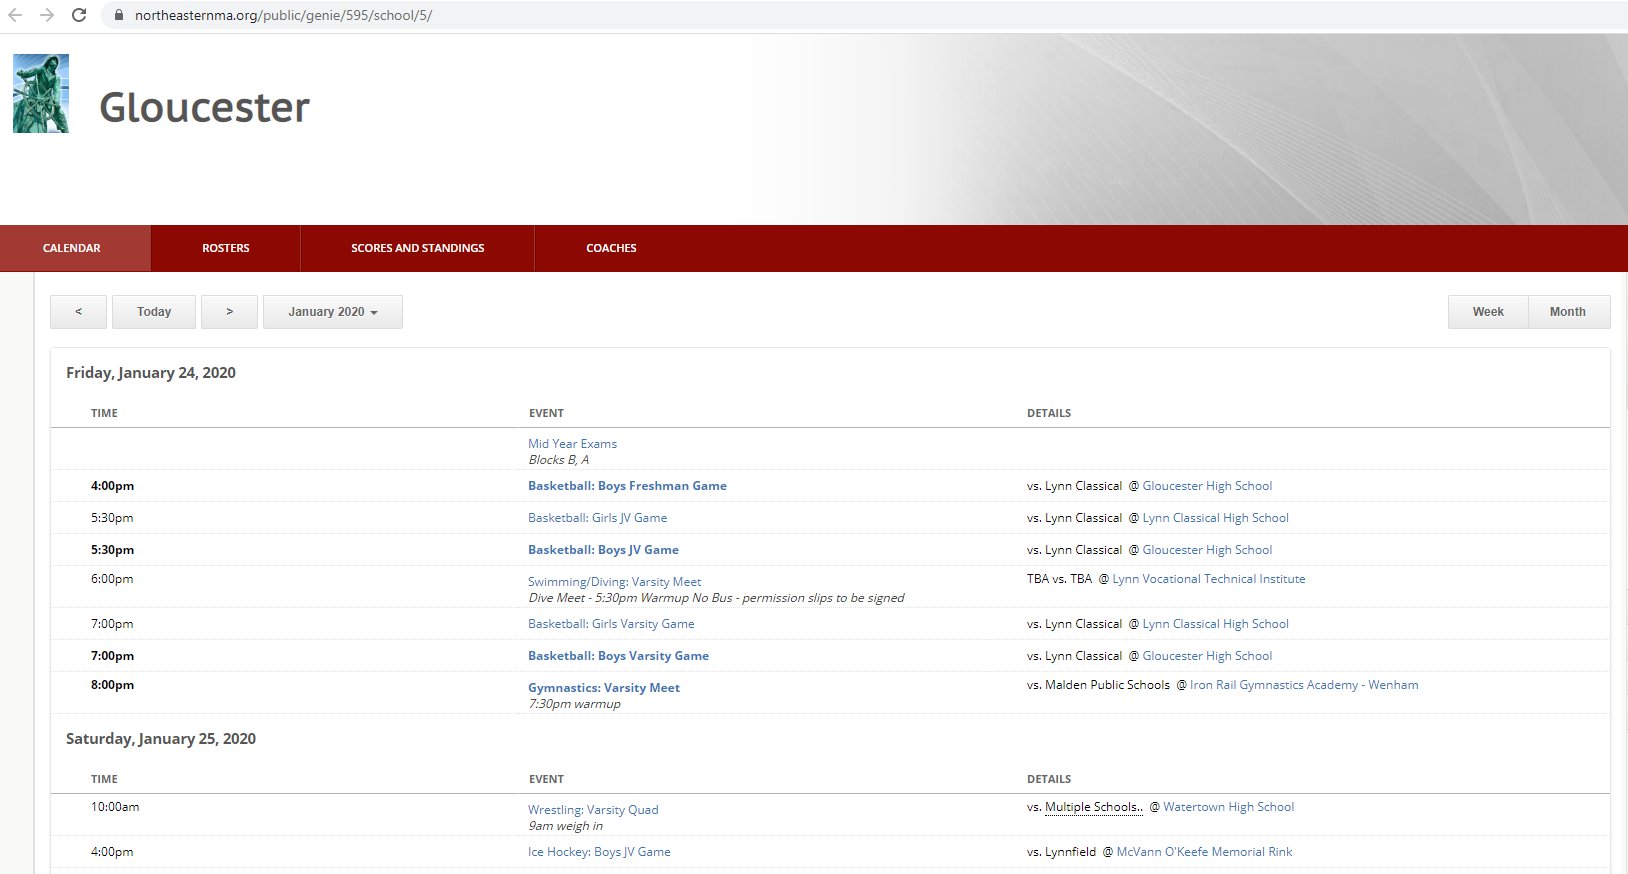Viewport: 1628px width, 874px height.
Task: Open the Iron Rail Gymnastics Academy location
Action: click(x=1303, y=685)
